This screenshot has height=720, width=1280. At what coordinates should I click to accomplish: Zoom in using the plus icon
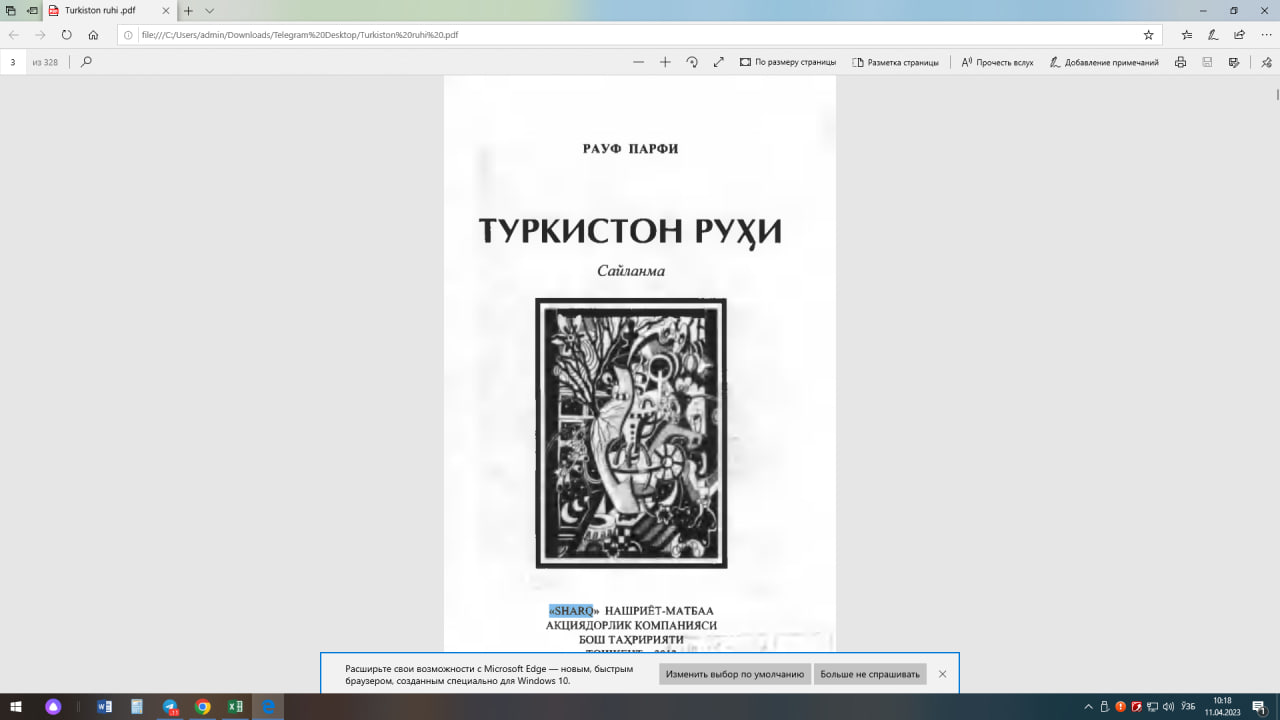pos(665,62)
